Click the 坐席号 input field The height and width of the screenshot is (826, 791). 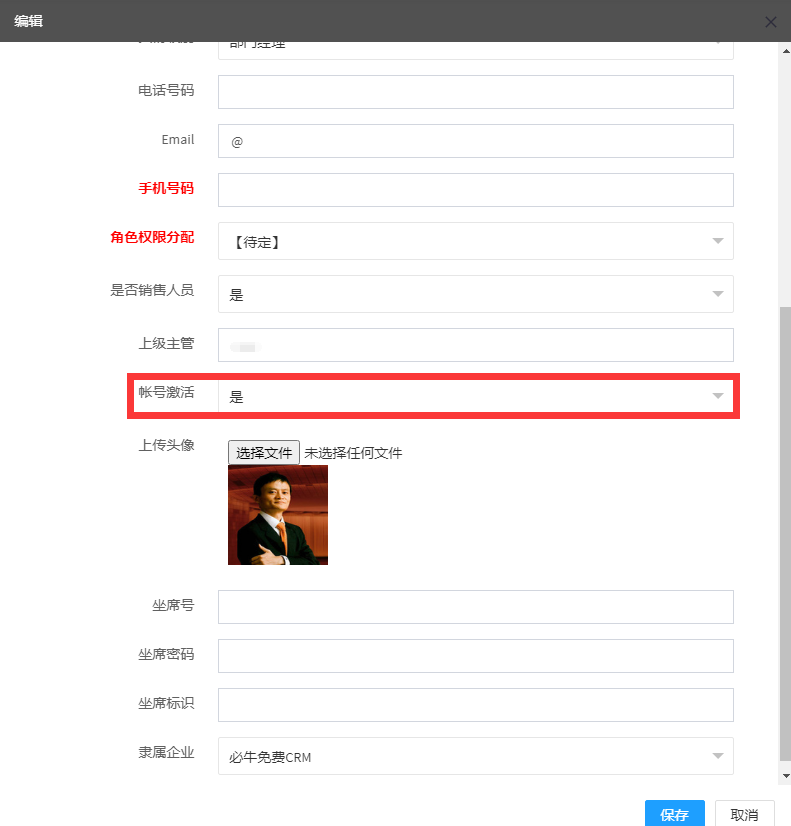[x=476, y=607]
